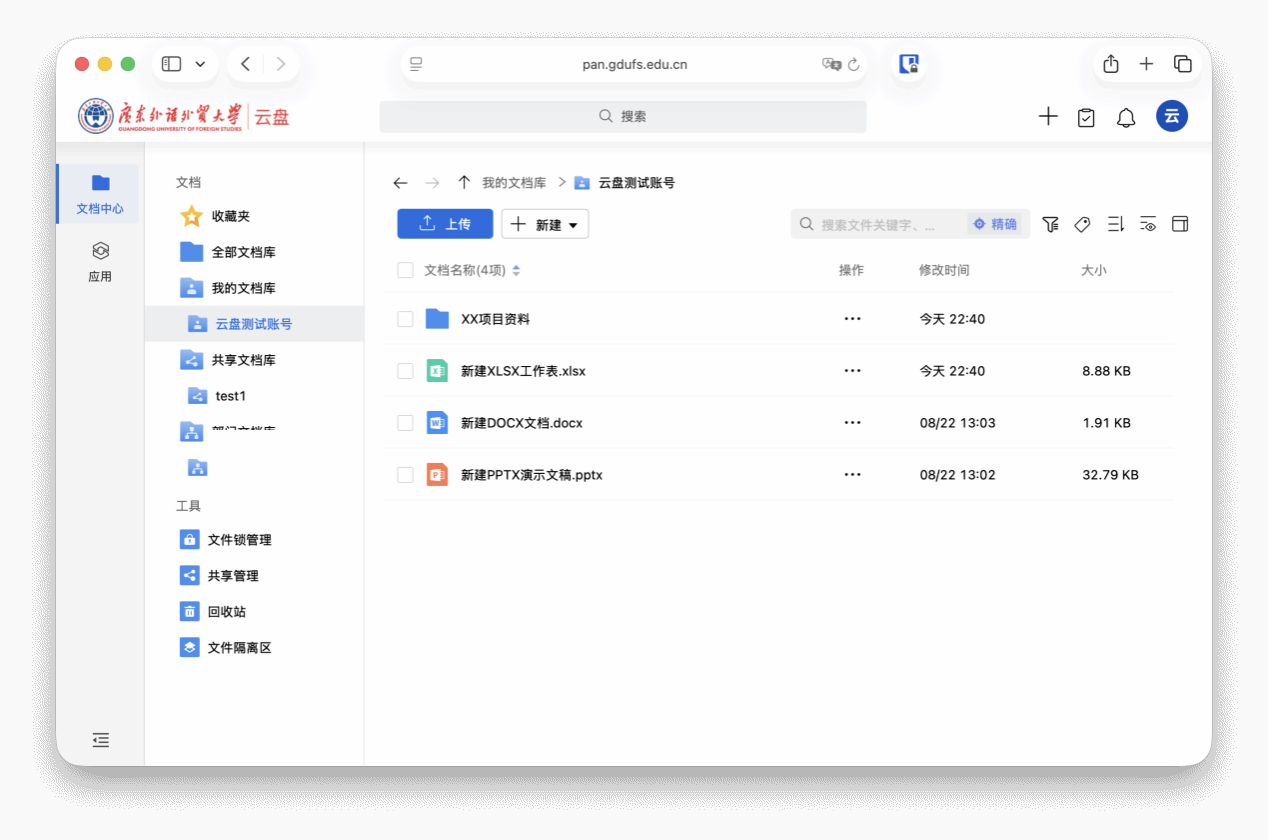Screen dimensions: 1268x840
Task: Click the 上传 button
Action: pos(445,224)
